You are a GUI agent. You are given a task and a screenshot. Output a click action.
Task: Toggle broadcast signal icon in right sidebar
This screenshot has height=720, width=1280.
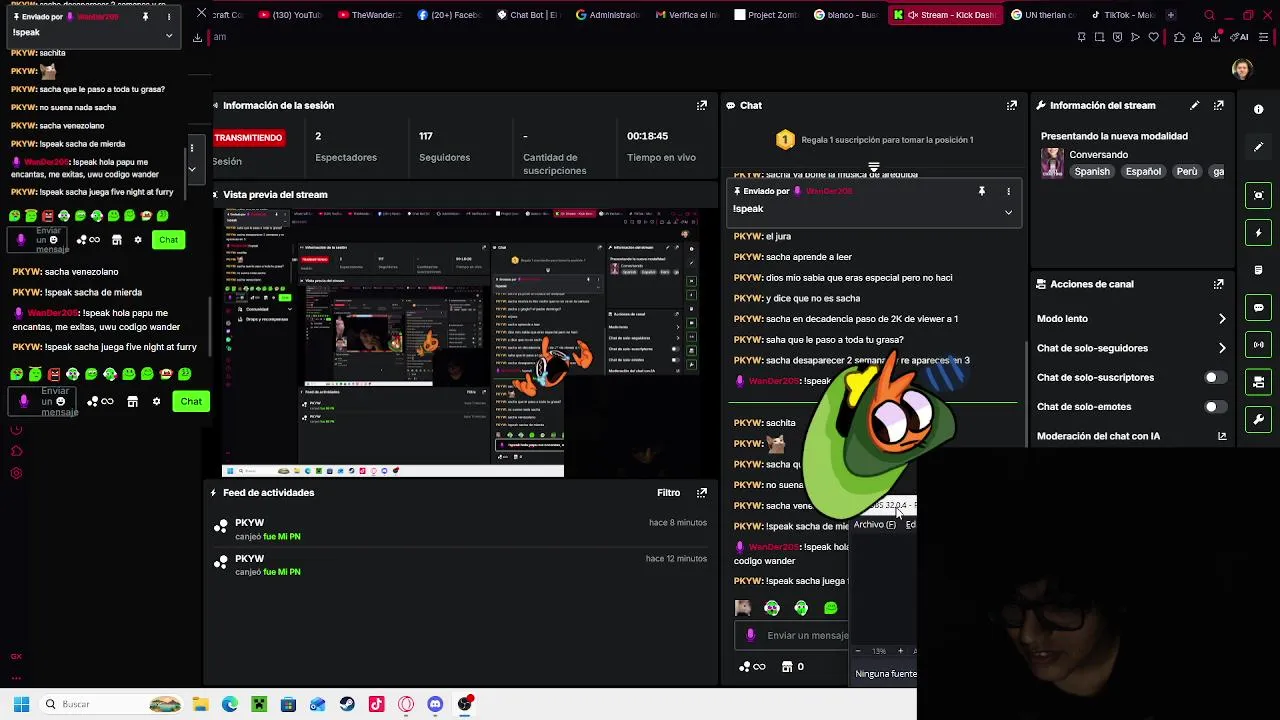[1259, 344]
